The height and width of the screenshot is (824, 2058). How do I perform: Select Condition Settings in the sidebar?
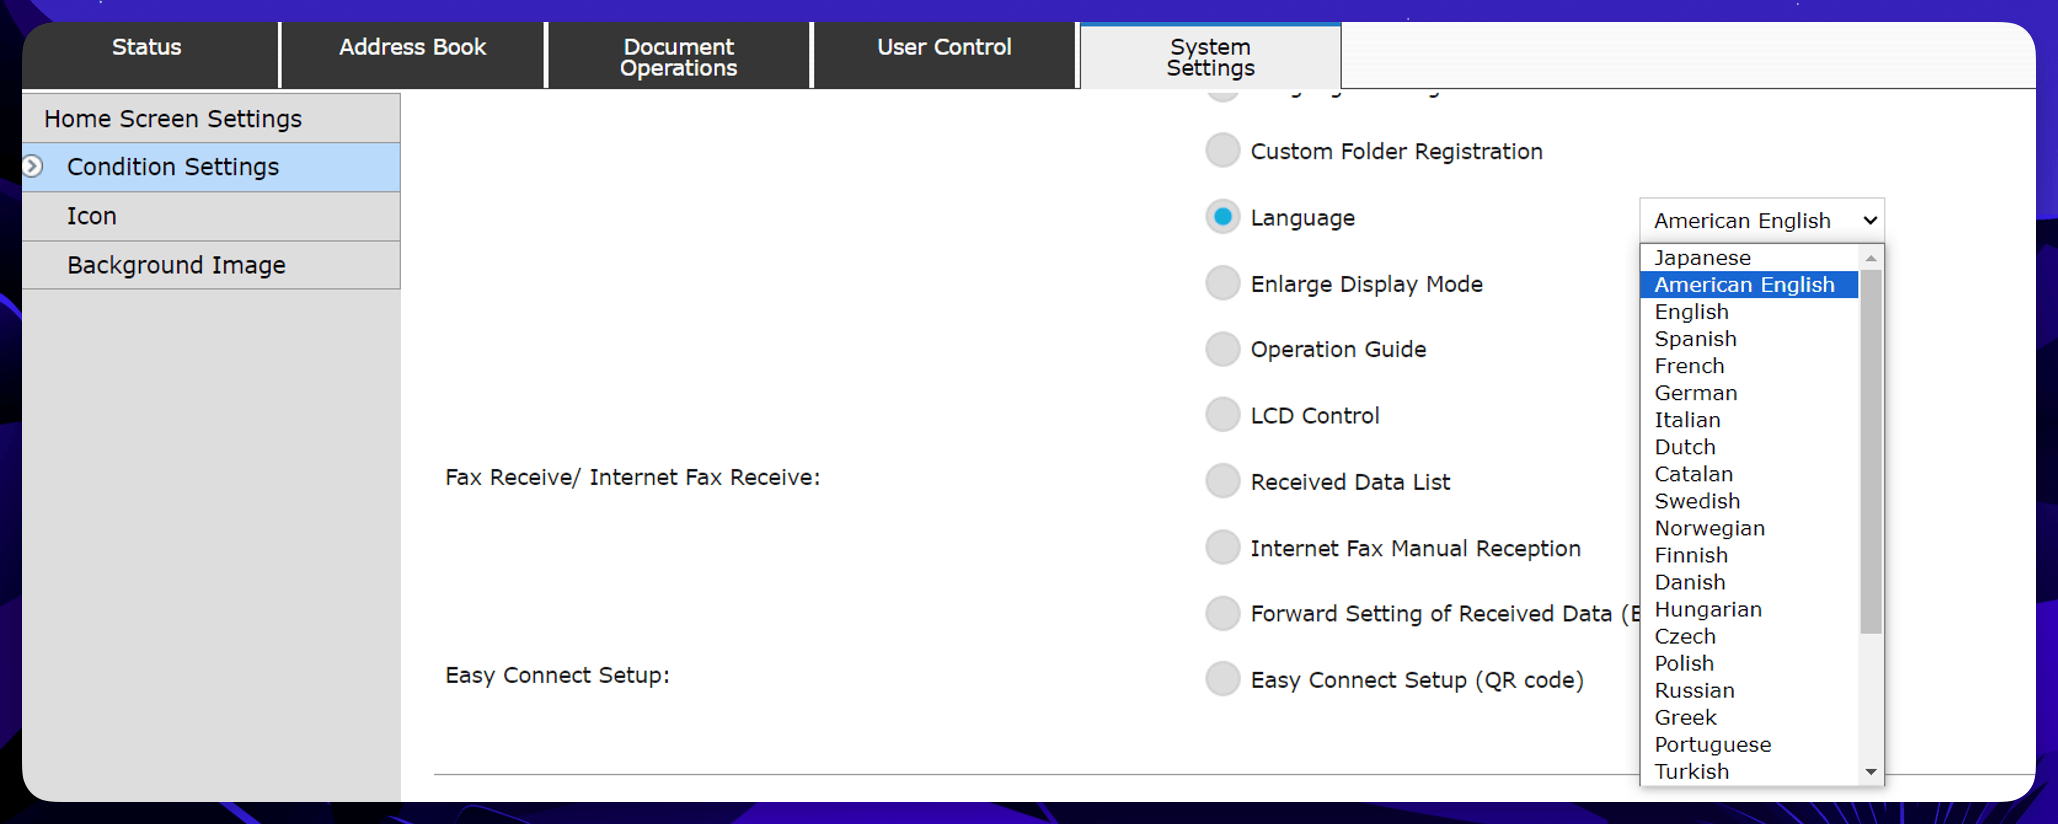coord(211,167)
